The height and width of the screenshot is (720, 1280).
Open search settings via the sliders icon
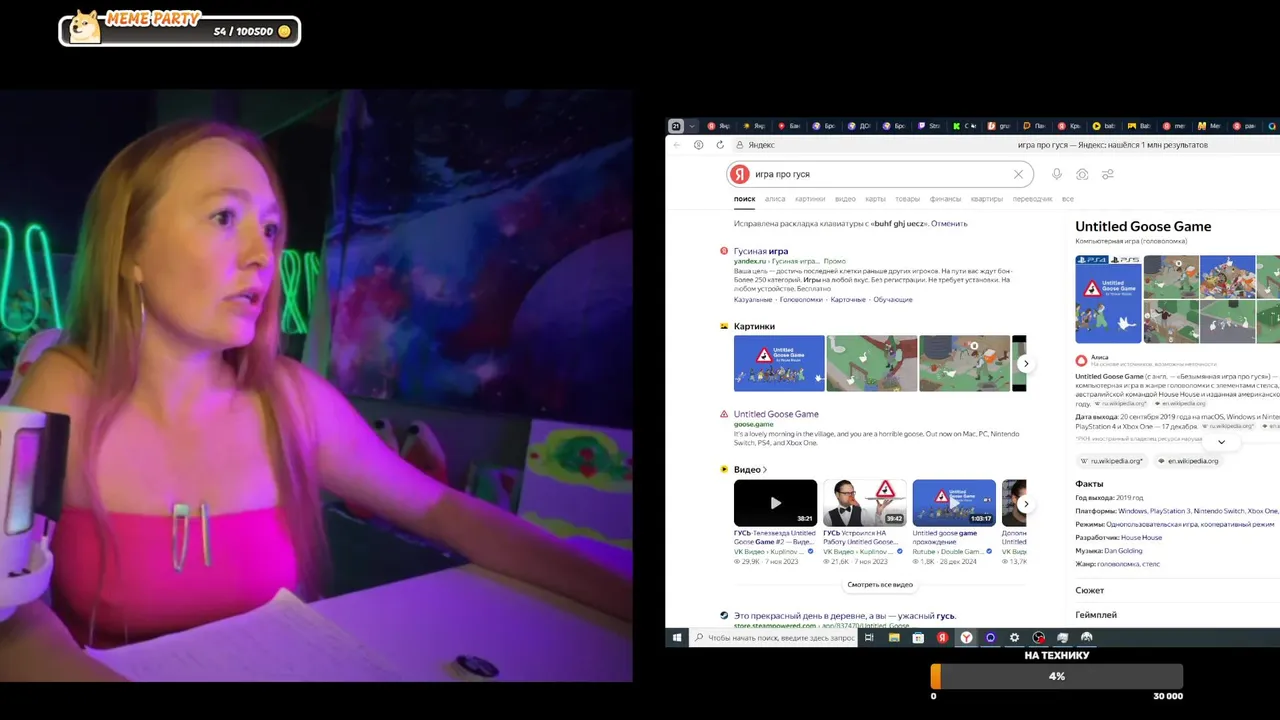(x=1107, y=175)
